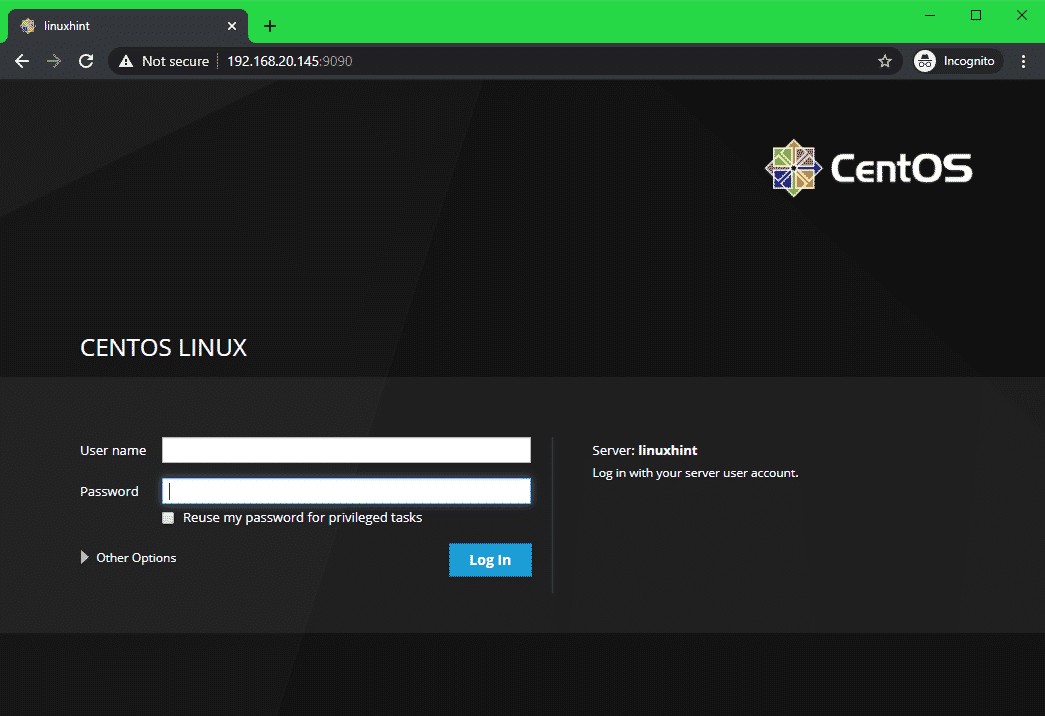Bookmark this page with the star icon
The image size is (1045, 716).
click(884, 61)
